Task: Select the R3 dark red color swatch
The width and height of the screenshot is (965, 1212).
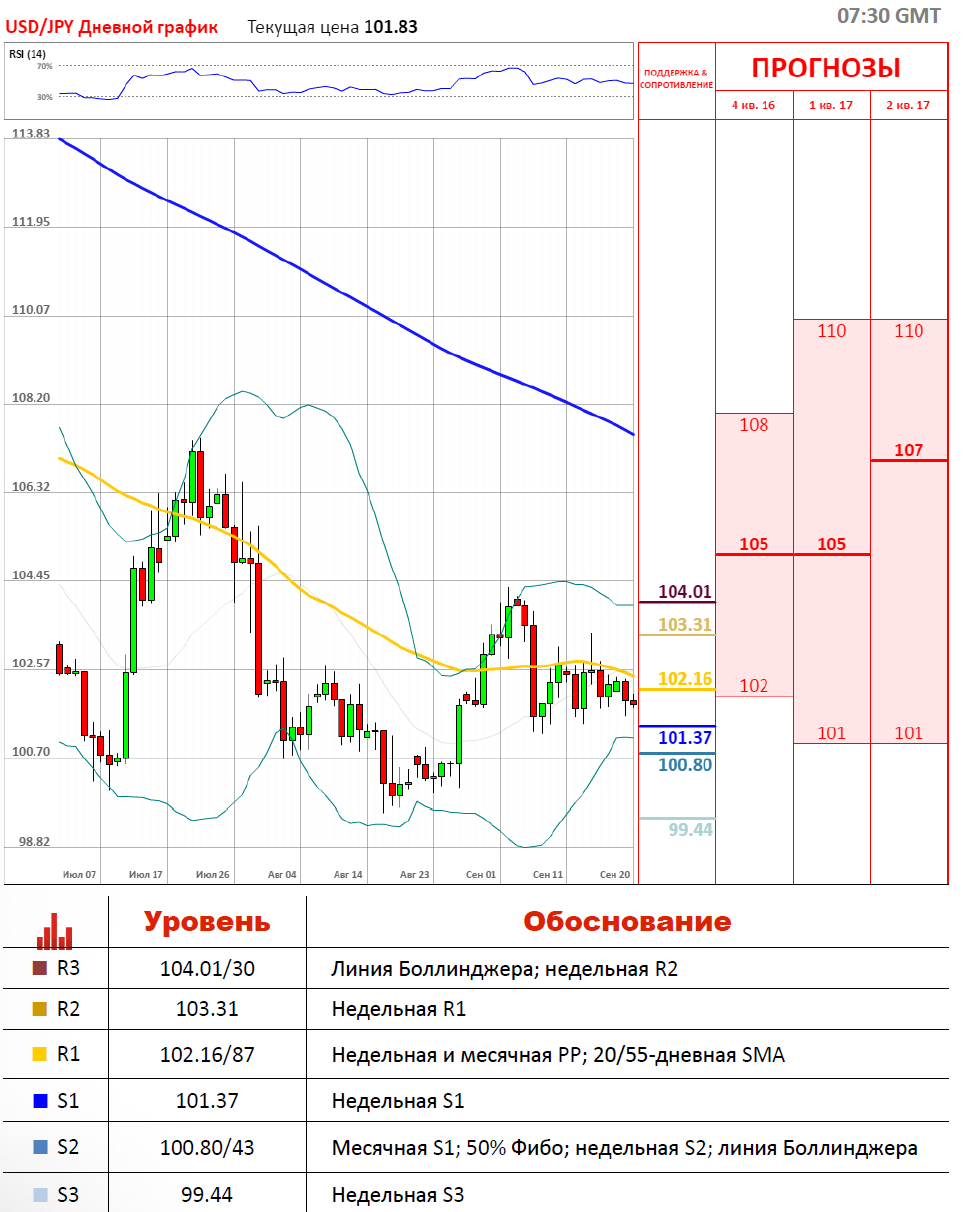Action: (x=40, y=968)
